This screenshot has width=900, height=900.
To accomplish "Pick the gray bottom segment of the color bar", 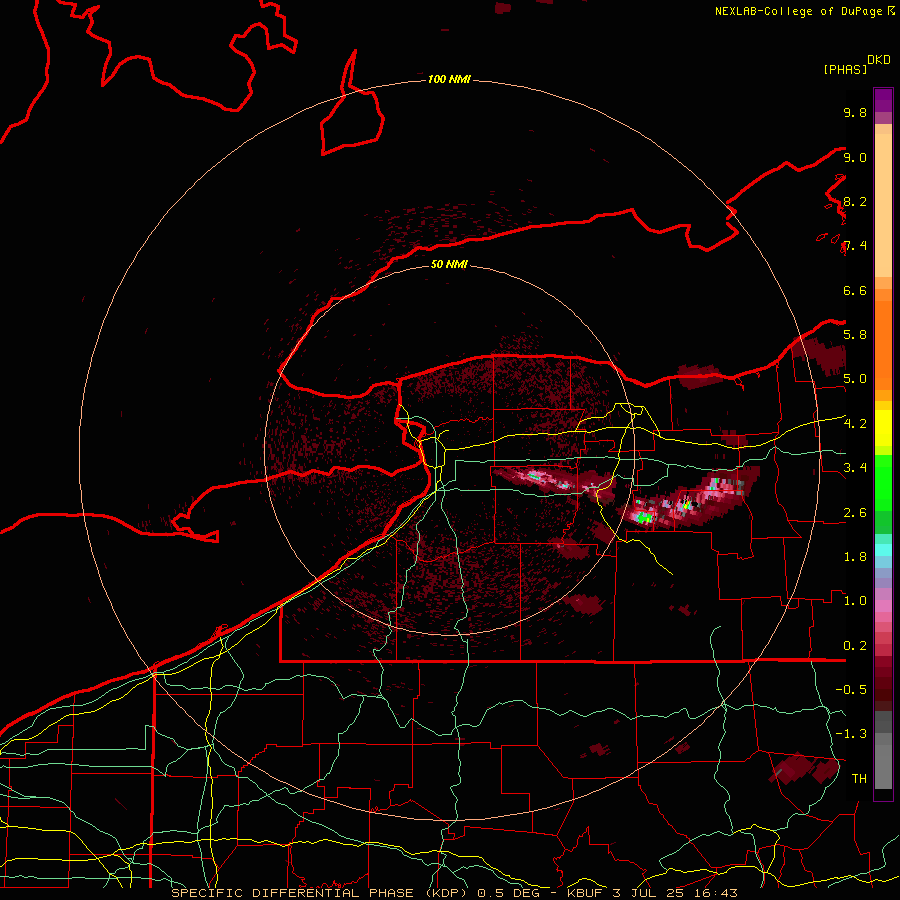I will point(883,766).
